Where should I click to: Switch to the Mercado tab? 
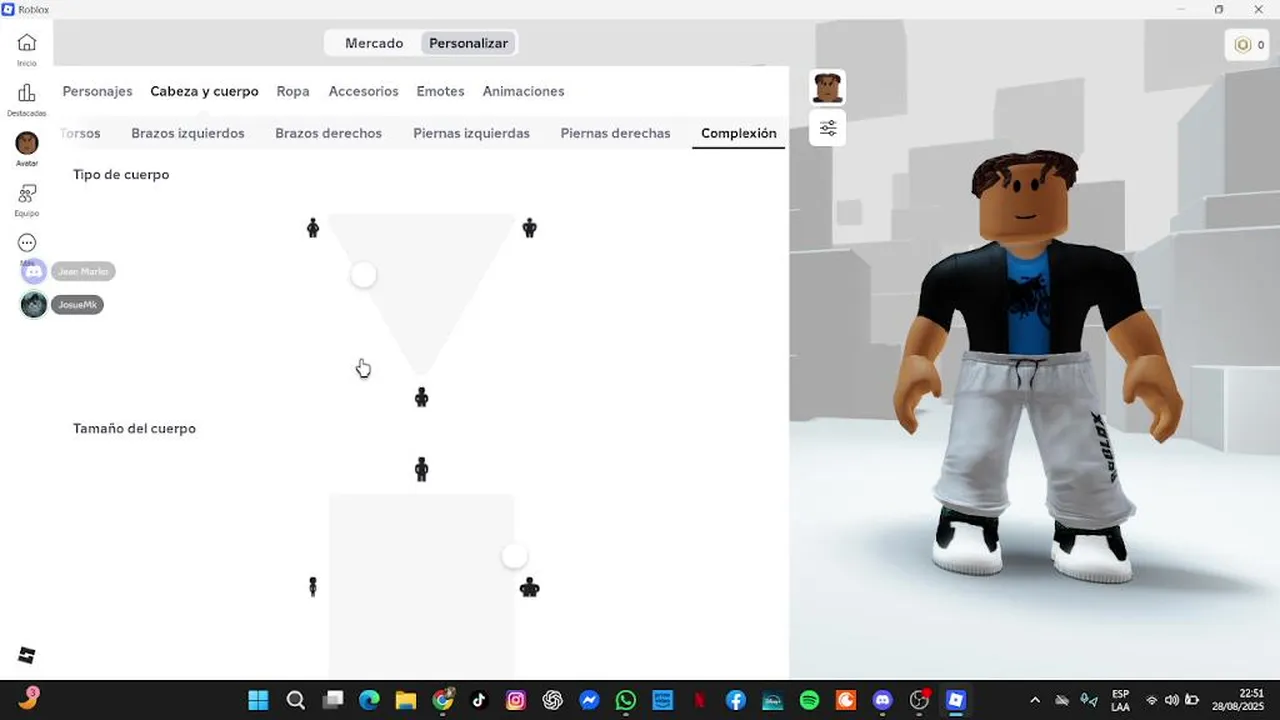pos(374,43)
